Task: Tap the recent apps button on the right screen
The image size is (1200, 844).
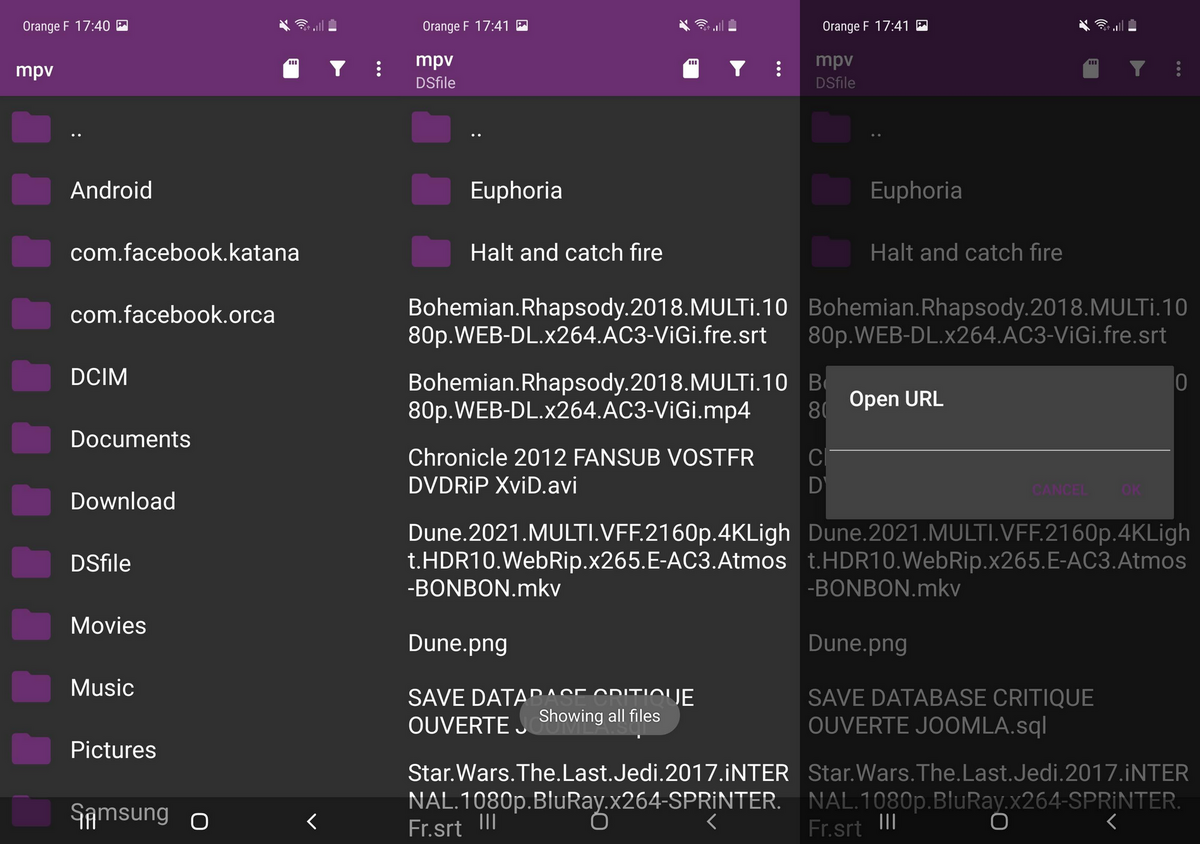Action: point(888,821)
